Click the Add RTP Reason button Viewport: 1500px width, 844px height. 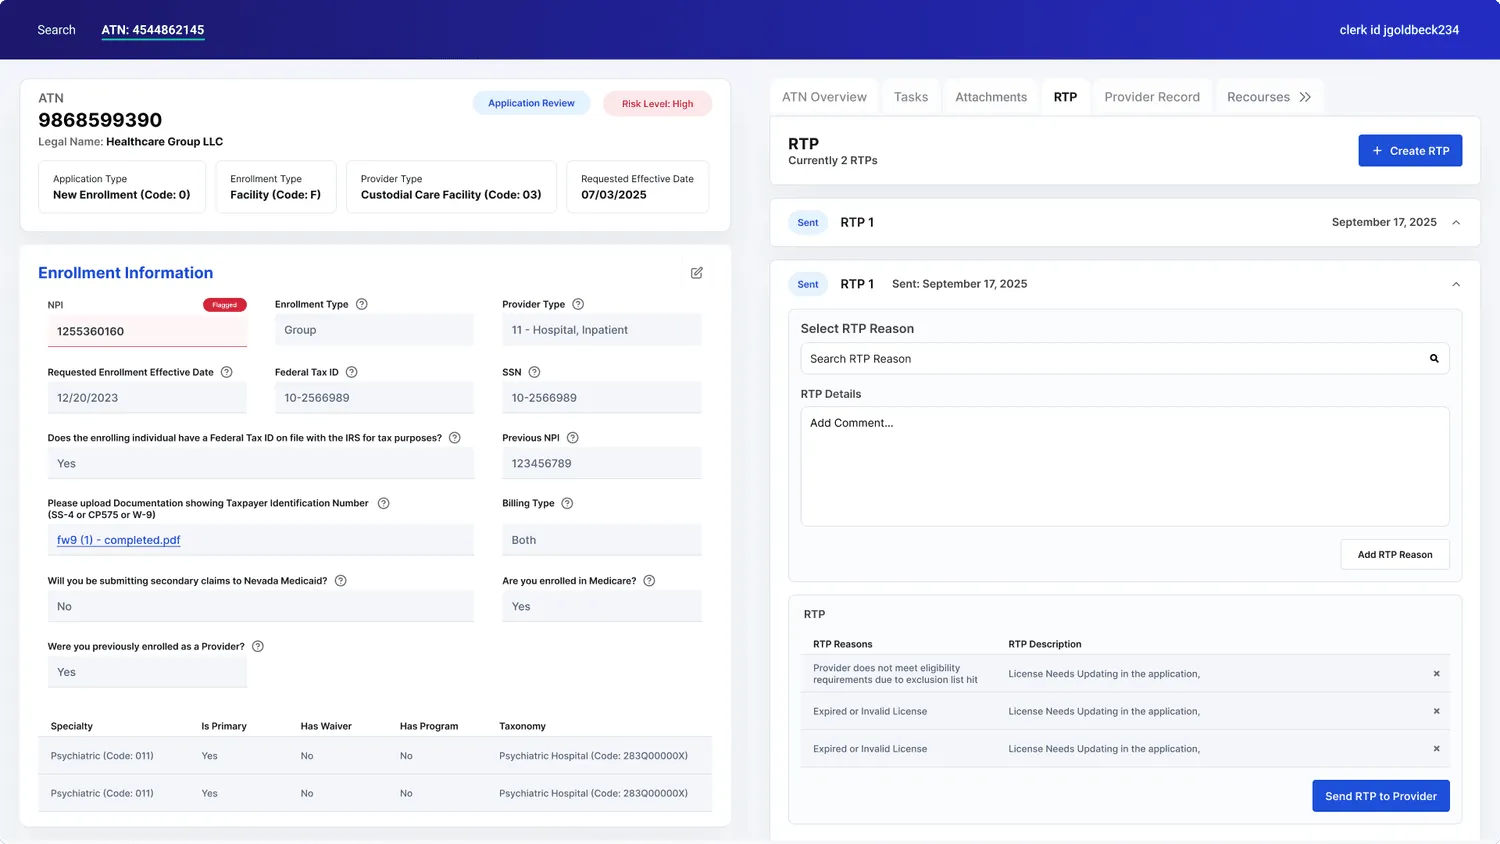coord(1395,555)
